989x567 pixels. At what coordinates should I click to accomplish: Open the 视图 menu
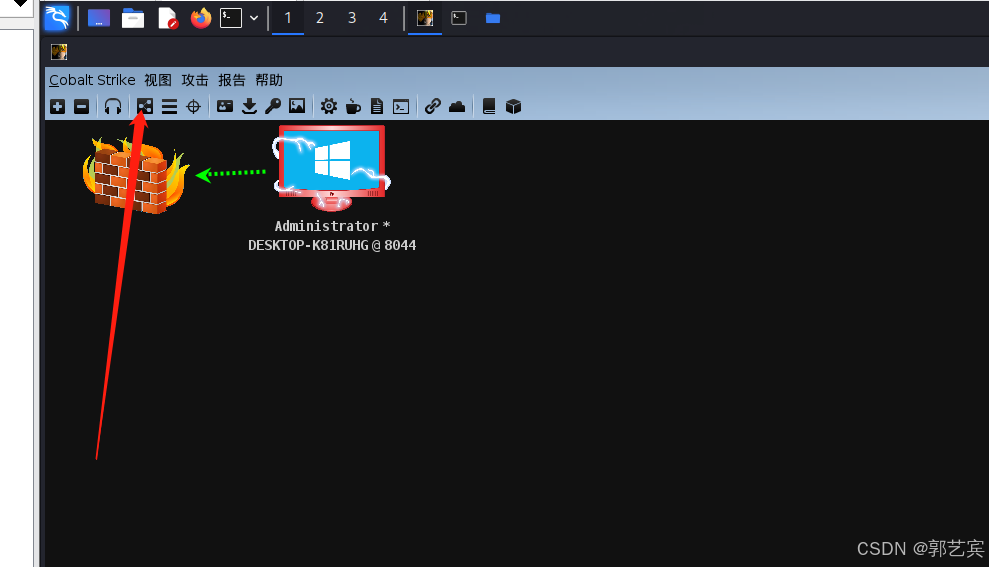(158, 80)
